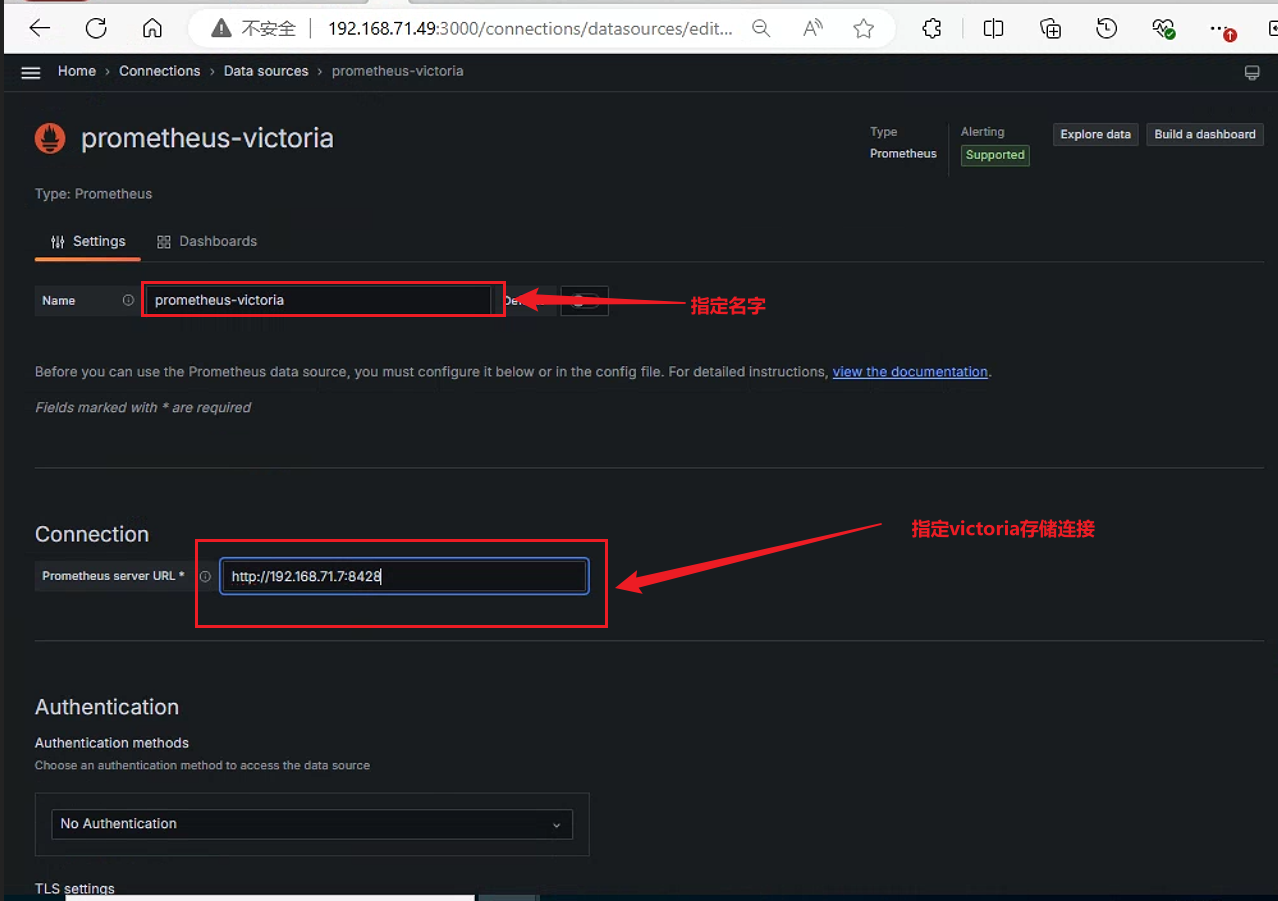1278x901 pixels.
Task: Click the prometheus-victoria breadcrumb item
Action: pos(397,71)
